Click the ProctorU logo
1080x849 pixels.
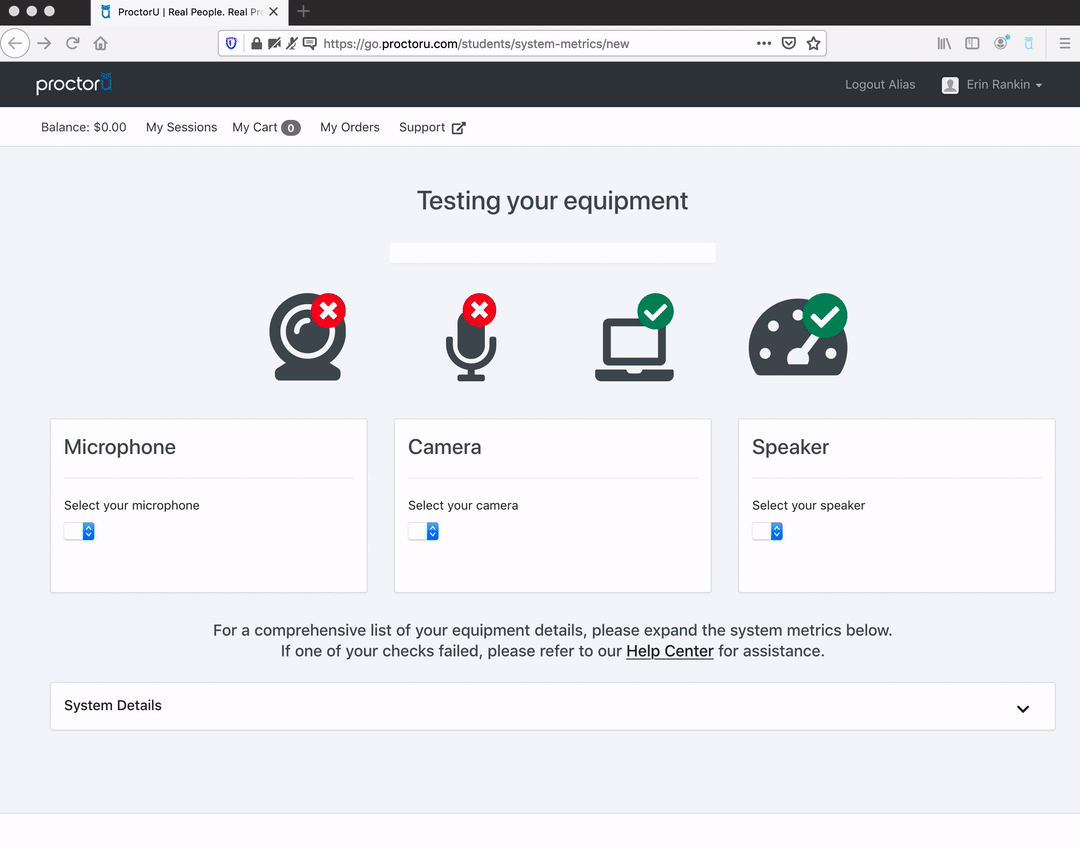click(x=74, y=84)
